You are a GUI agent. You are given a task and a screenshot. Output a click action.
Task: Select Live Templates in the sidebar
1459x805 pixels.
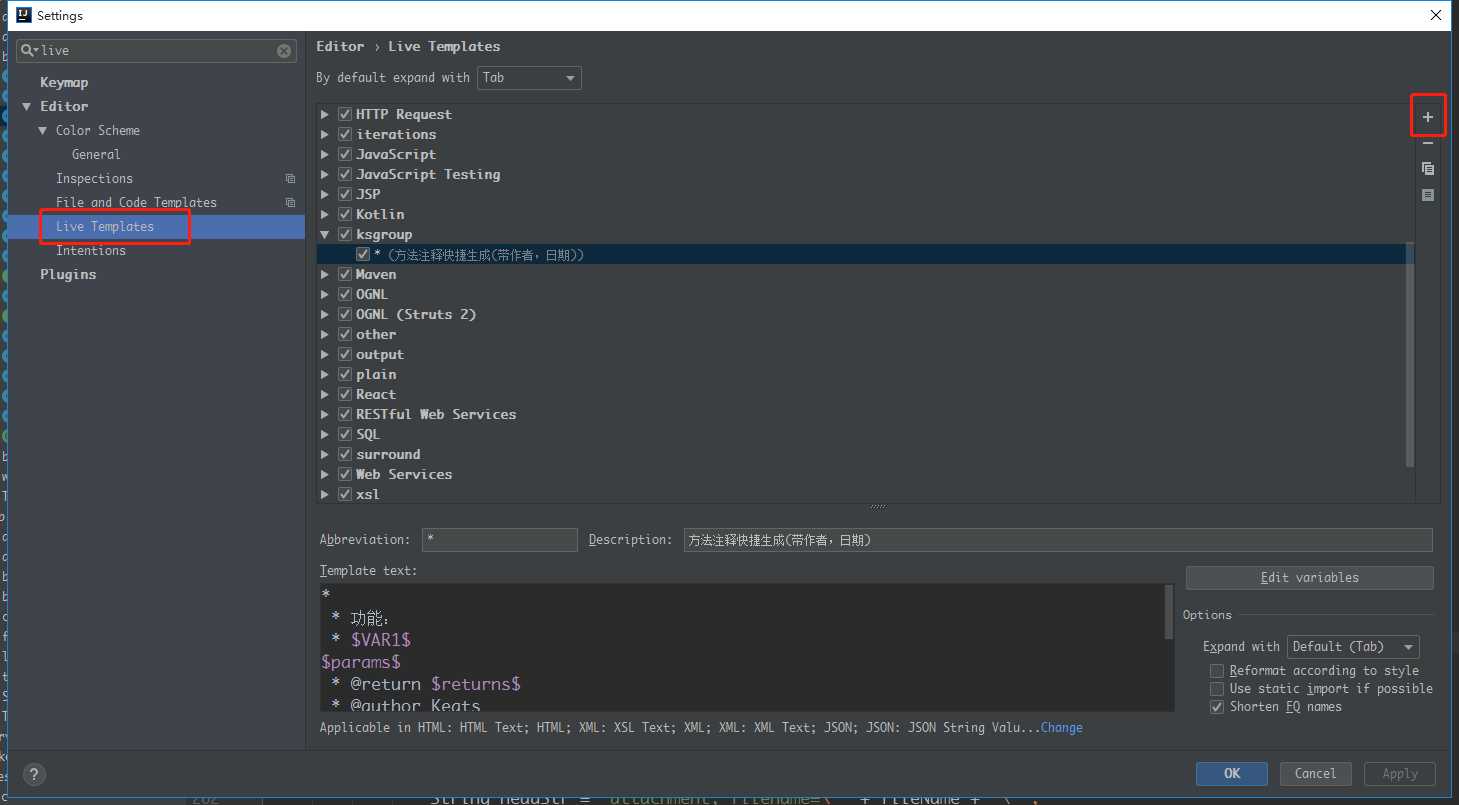tap(105, 227)
